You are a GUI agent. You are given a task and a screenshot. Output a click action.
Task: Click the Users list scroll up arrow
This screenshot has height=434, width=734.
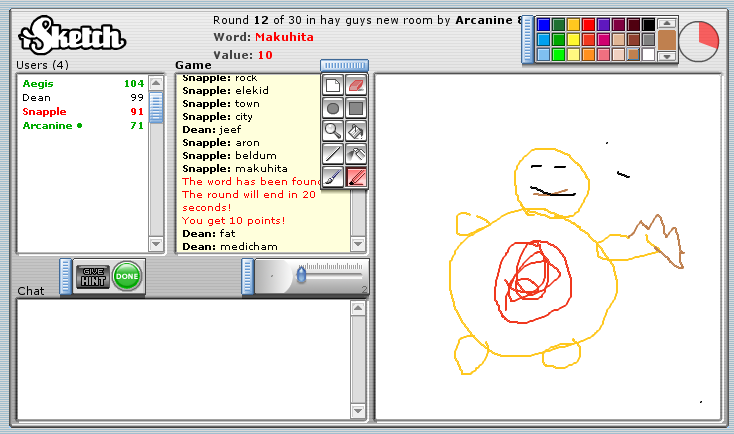coord(156,83)
